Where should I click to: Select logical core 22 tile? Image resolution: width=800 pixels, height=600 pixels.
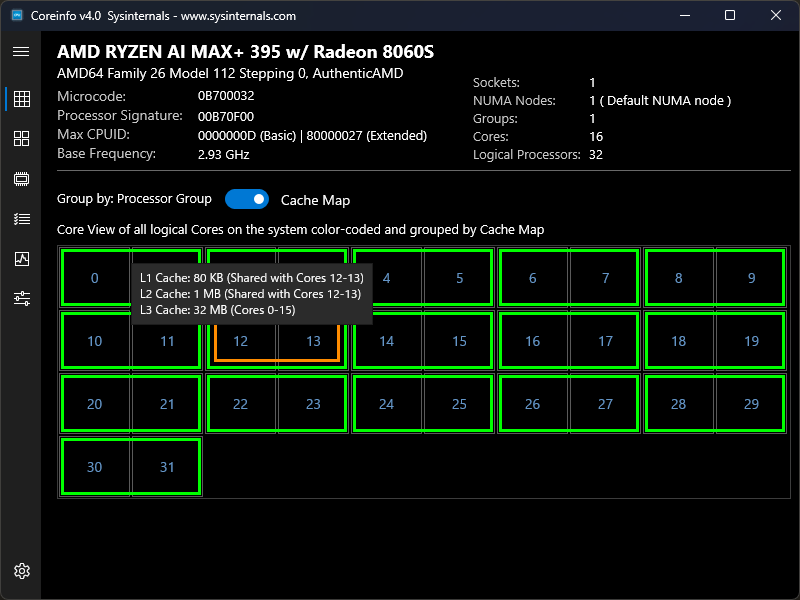(x=240, y=404)
